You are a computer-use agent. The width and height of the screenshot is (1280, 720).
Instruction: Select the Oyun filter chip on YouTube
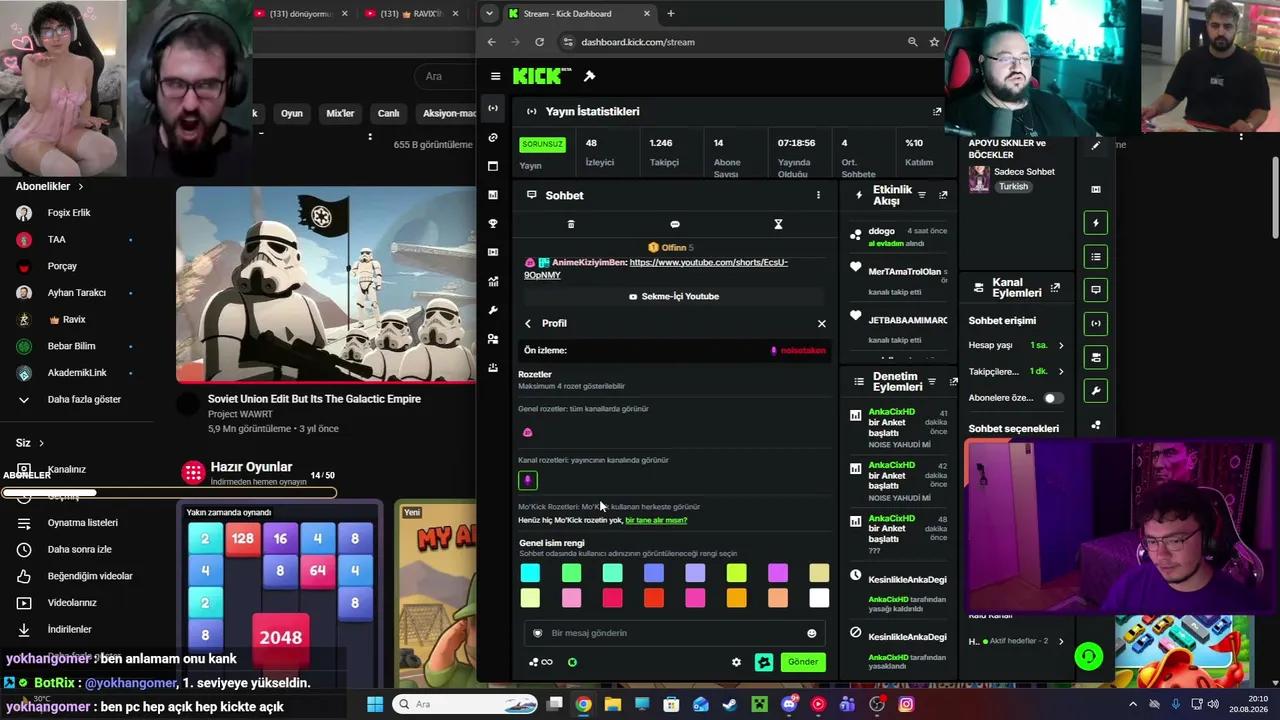pyautogui.click(x=291, y=113)
